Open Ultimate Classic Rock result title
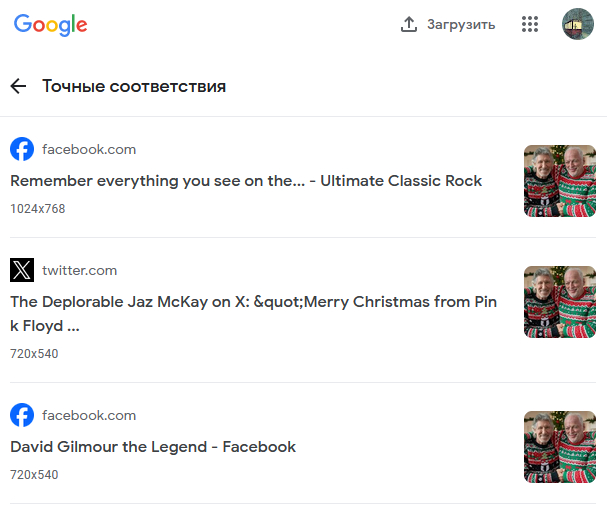The height and width of the screenshot is (521, 607). (x=246, y=181)
